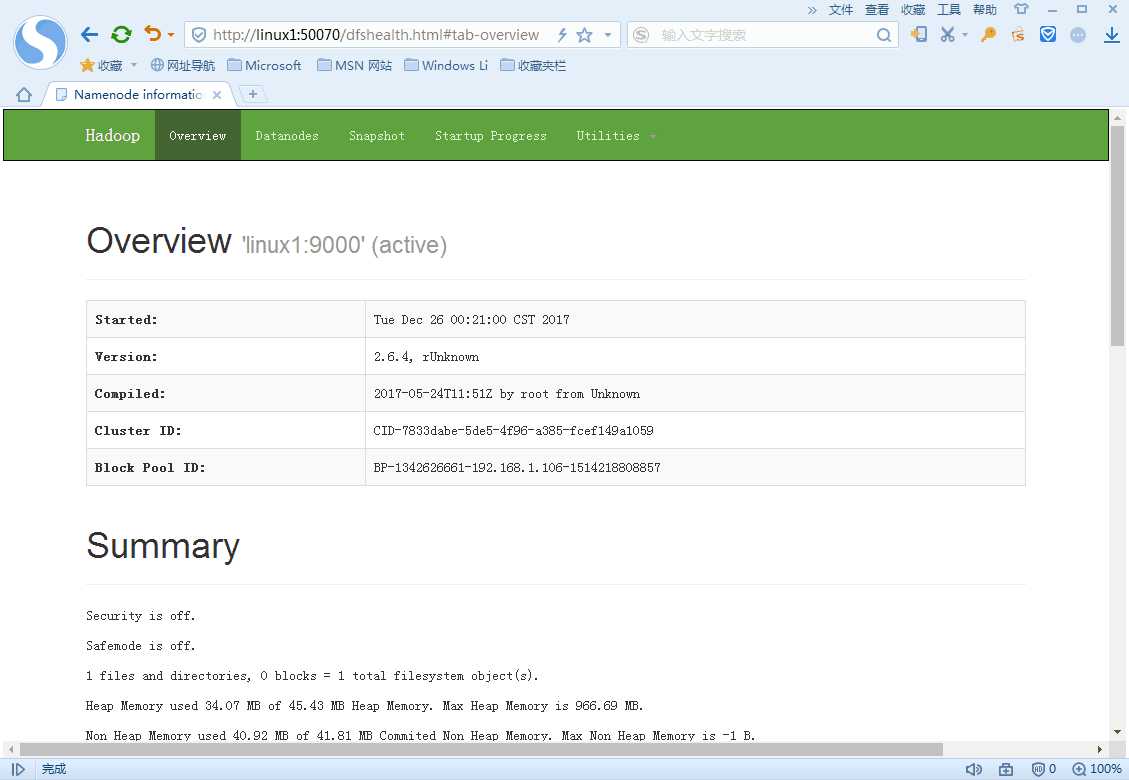1129x780 pixels.
Task: Open the 网址导航 bookmark
Action: pos(183,66)
